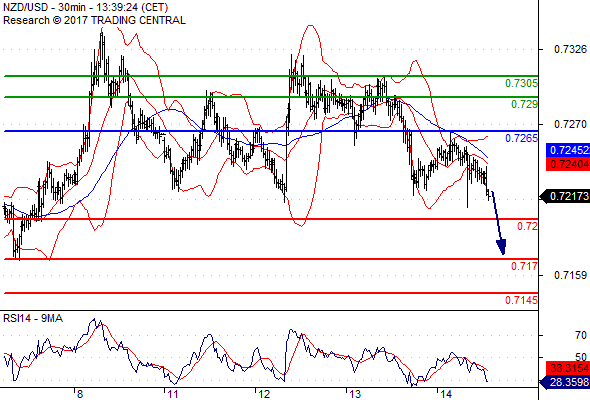
Task: Select the green 0.7305 resistance level label
Action: 521,83
